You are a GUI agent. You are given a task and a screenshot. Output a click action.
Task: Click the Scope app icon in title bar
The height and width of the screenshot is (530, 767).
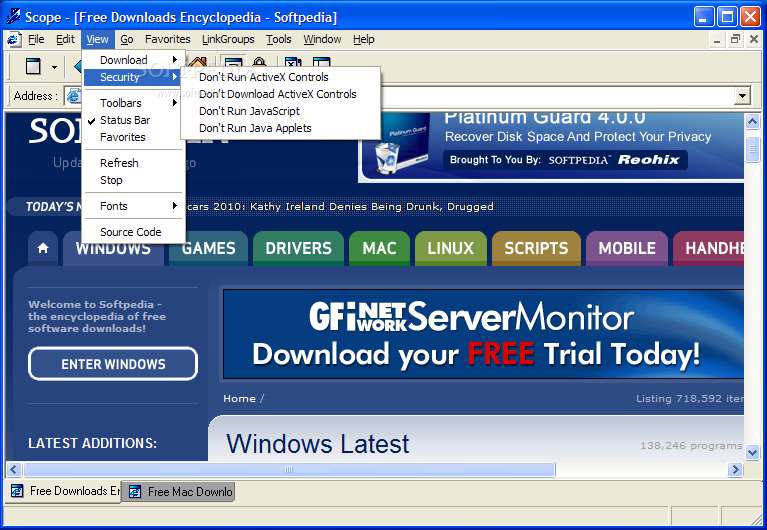[13, 17]
